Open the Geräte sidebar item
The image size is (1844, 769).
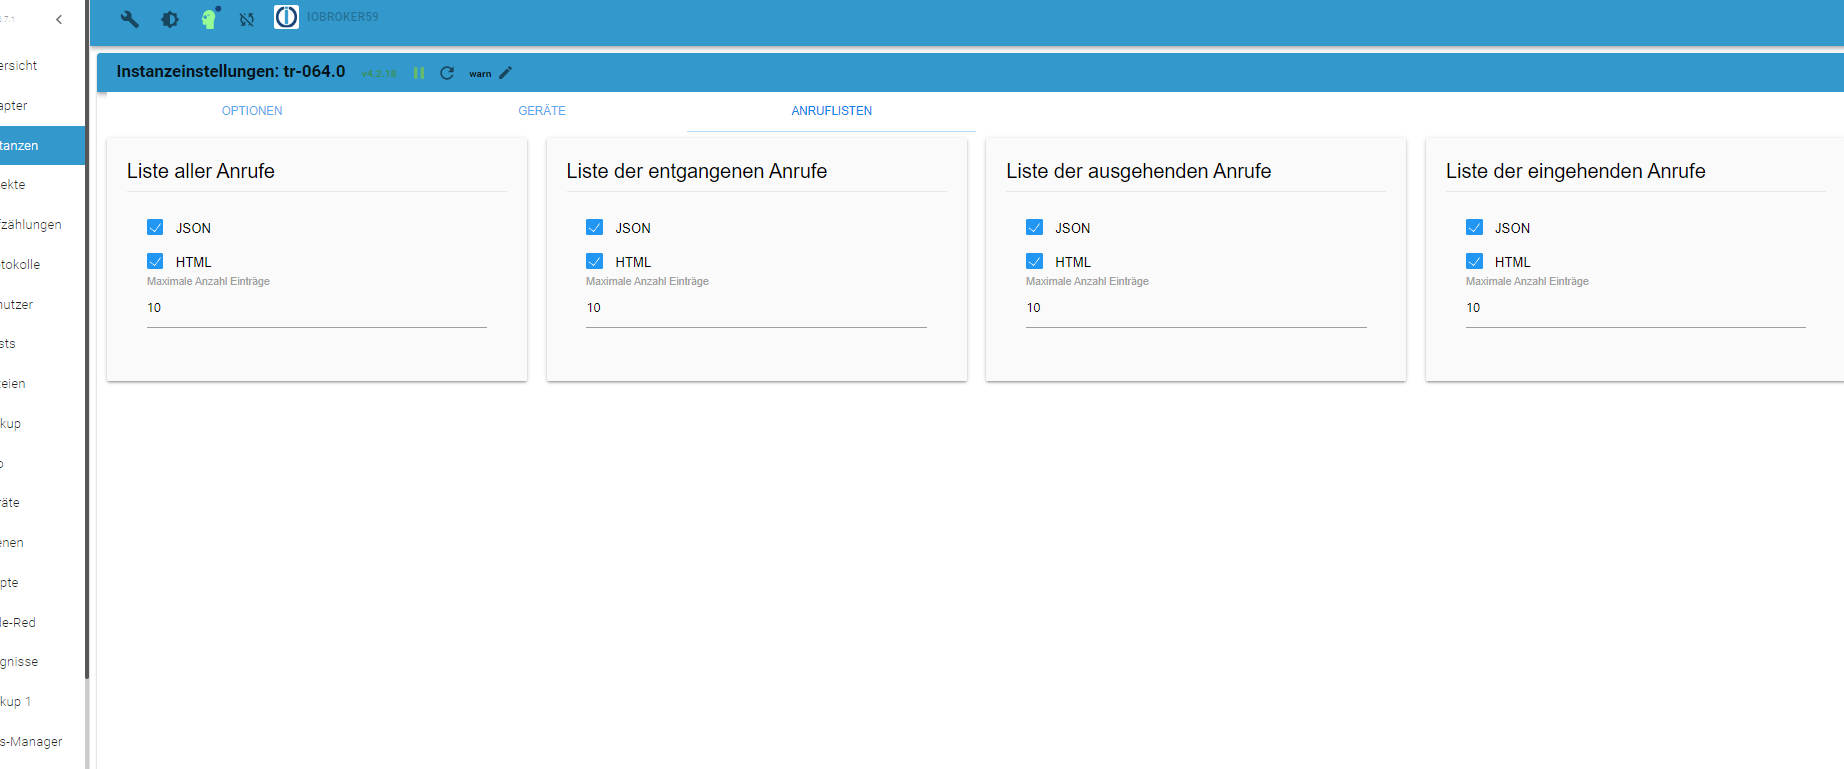click(x=42, y=503)
